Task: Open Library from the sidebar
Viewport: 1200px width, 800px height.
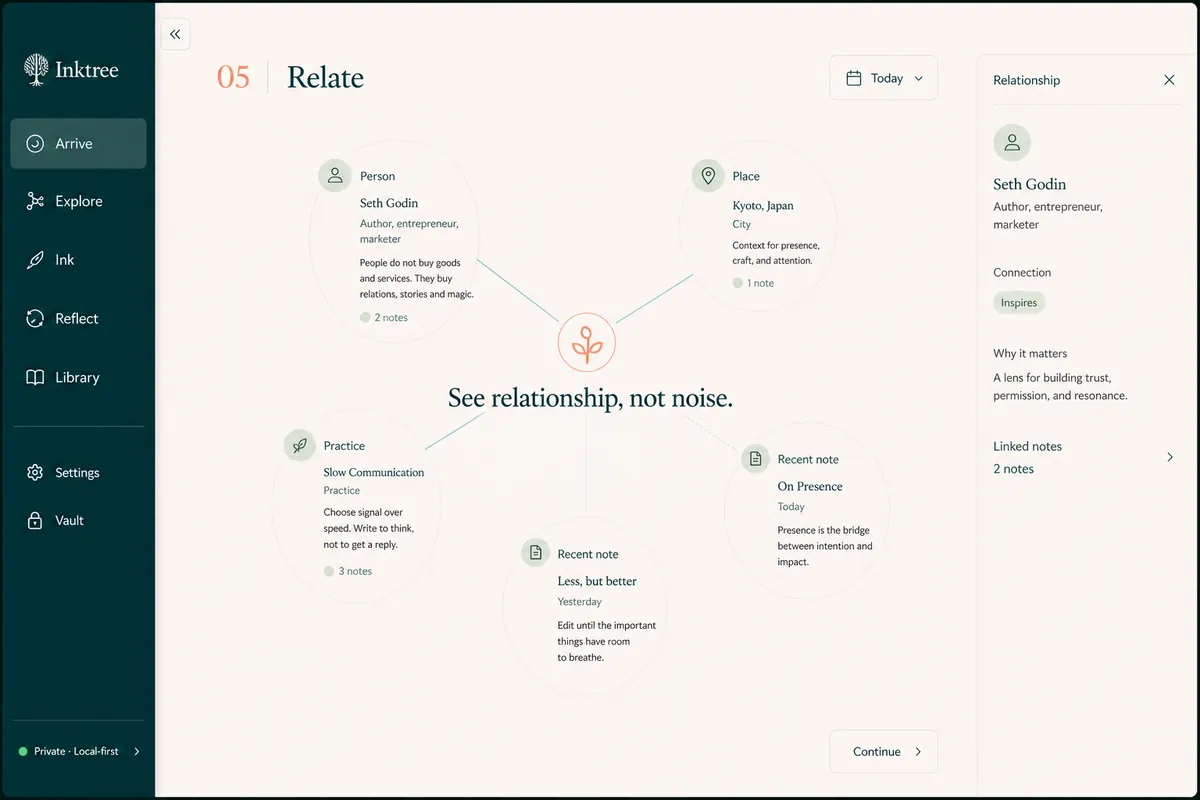Action: (x=78, y=378)
